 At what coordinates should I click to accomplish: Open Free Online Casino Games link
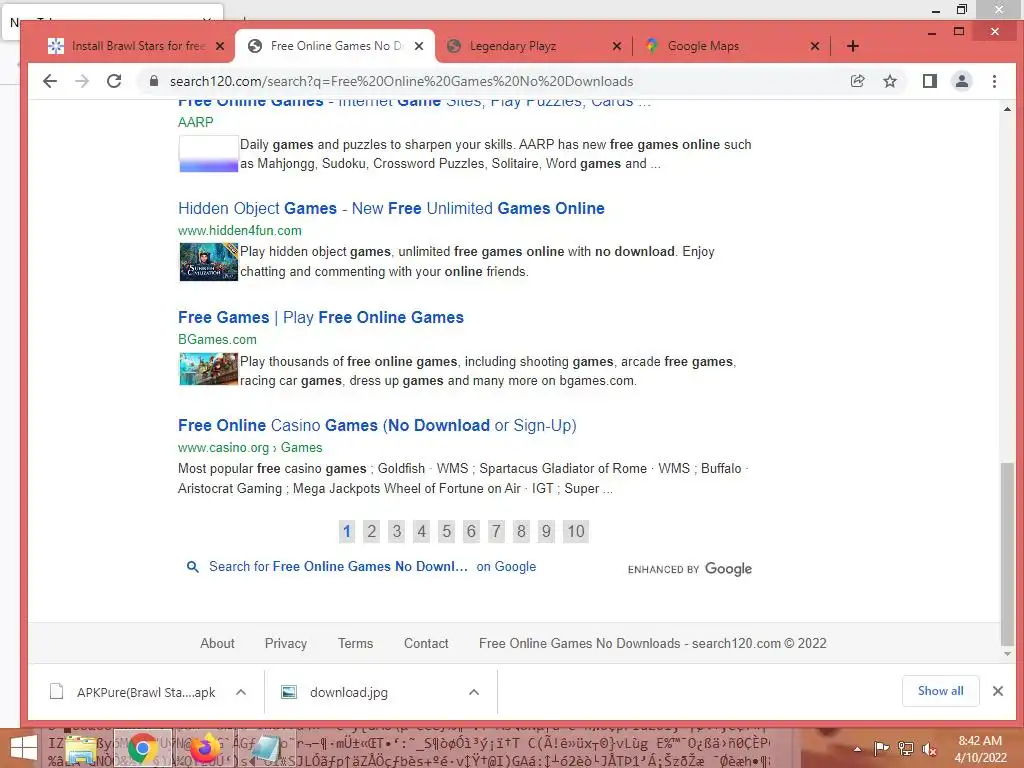click(377, 425)
